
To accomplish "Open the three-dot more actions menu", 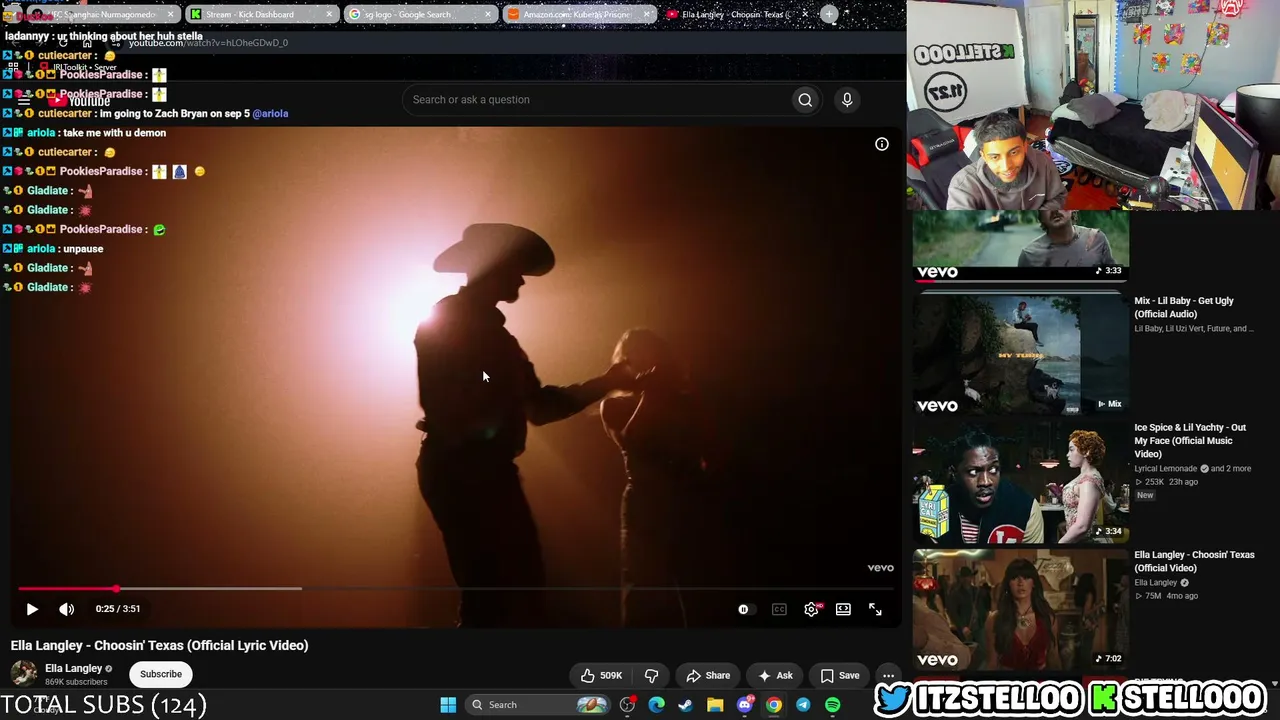I will [888, 676].
